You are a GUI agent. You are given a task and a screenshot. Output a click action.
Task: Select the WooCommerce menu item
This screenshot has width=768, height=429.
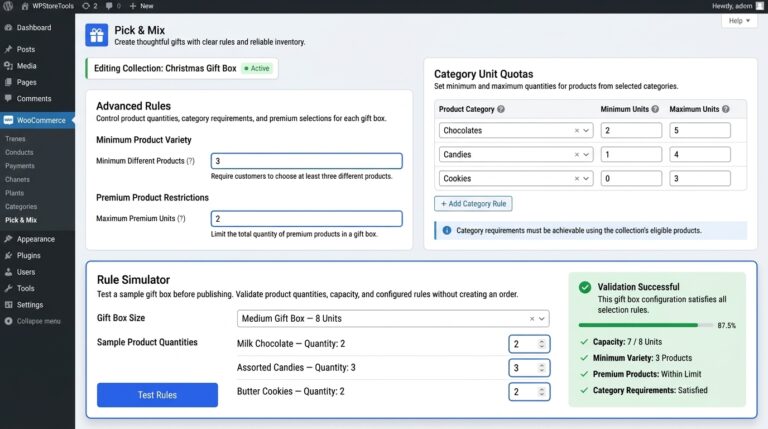[x=37, y=120]
